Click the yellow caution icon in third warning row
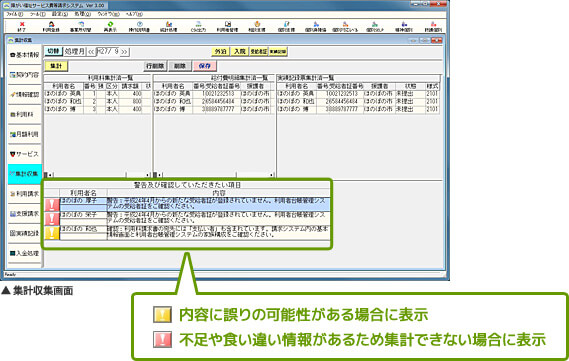Image resolution: width=569 pixels, height=361 pixels. (x=52, y=233)
